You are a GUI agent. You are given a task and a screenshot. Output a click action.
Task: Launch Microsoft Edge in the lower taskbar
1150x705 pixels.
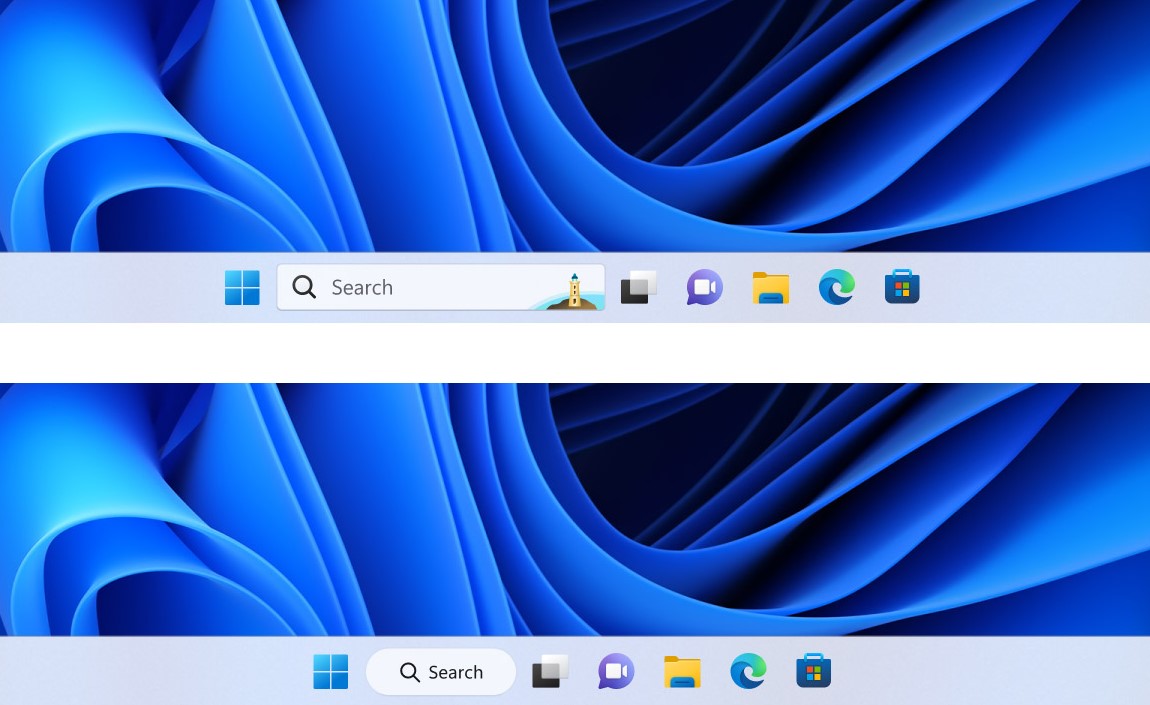748,671
